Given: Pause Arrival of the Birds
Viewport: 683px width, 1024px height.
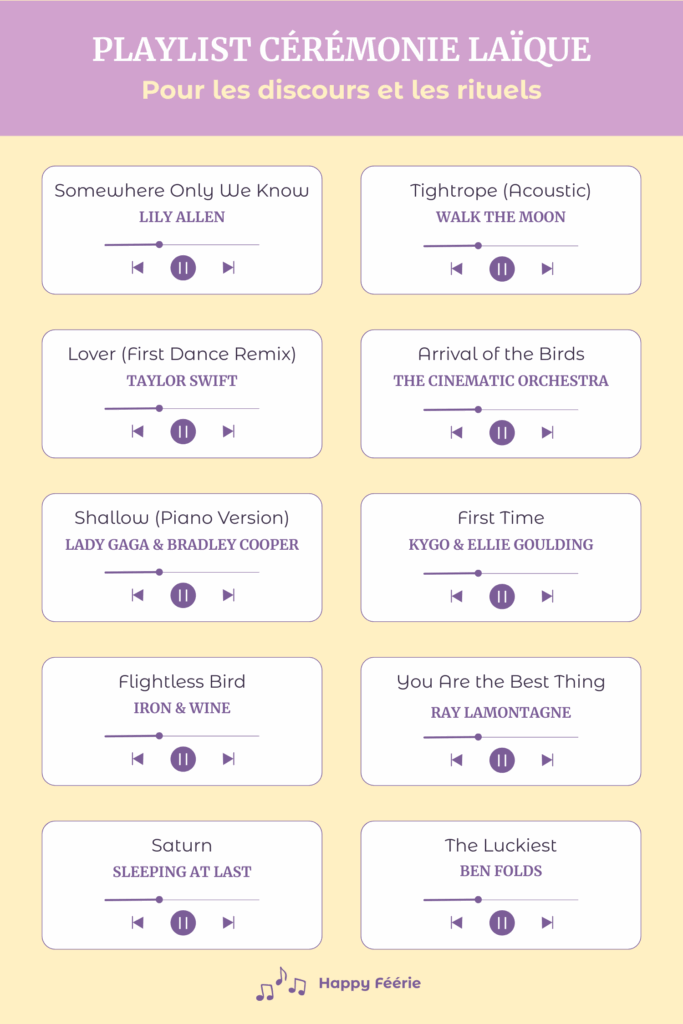Looking at the screenshot, I should click(x=501, y=433).
